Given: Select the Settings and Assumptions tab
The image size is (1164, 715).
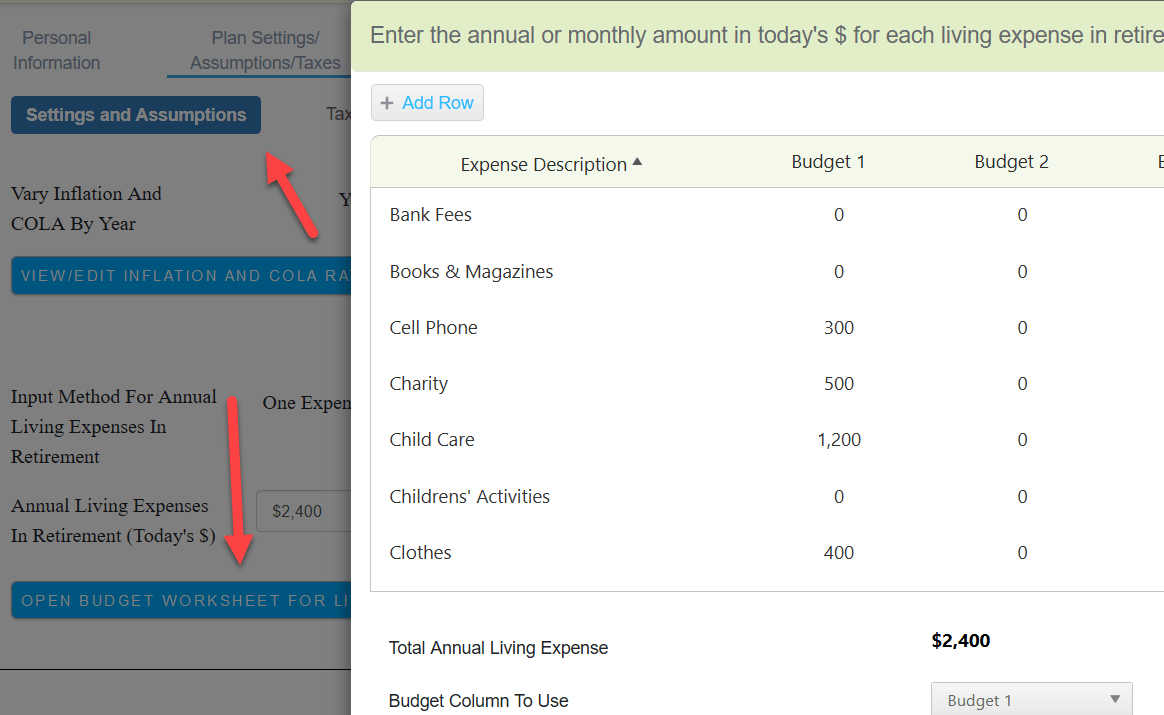Looking at the screenshot, I should 135,114.
